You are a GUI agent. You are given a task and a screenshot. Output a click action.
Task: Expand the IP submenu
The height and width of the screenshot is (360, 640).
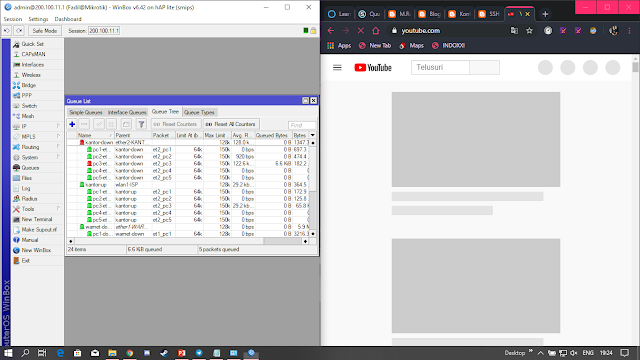click(x=58, y=126)
